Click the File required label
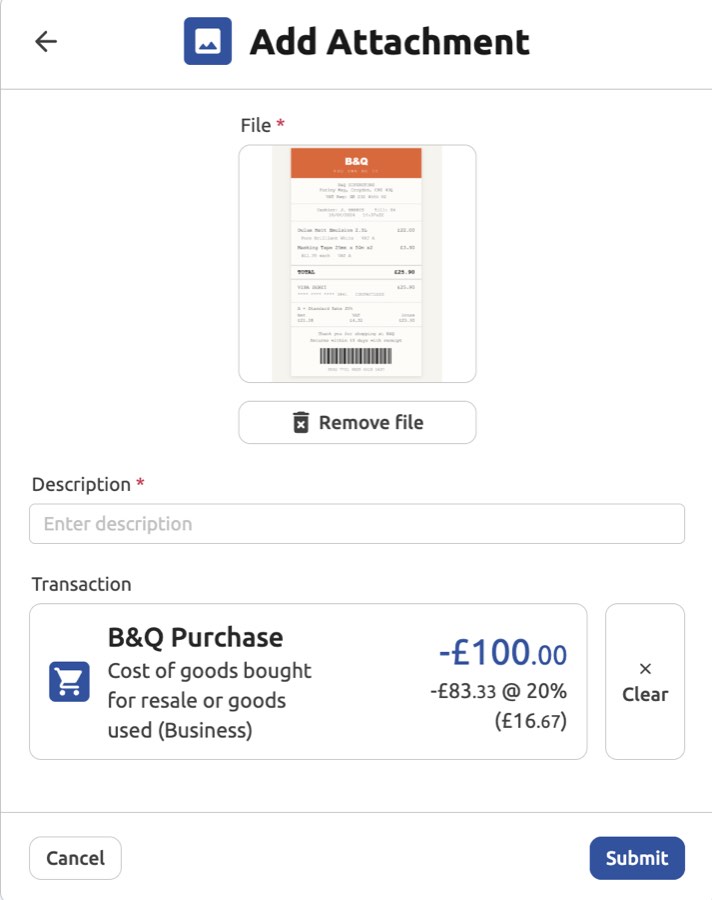Viewport: 712px width, 900px height. point(256,125)
